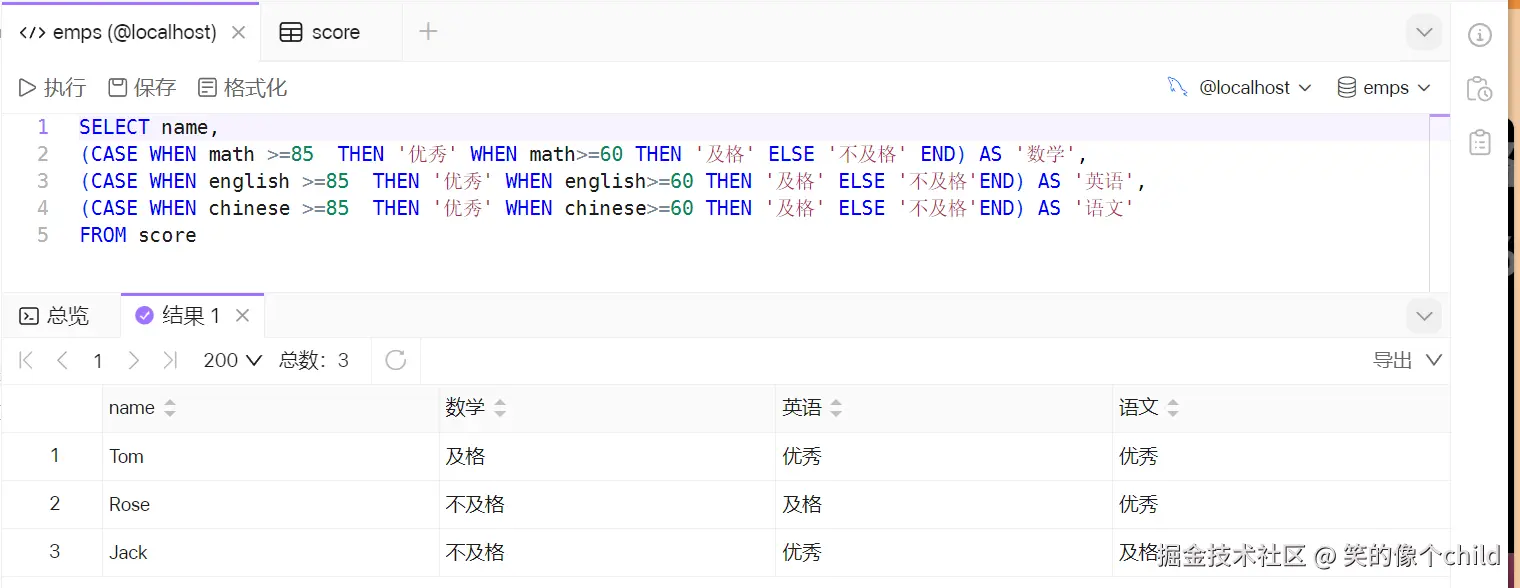Screen dimensions: 1520x588
Task: Select the cell containing Tom
Action: [270, 456]
